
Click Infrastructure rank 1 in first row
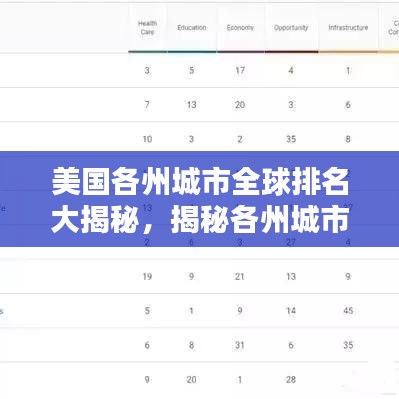348,70
